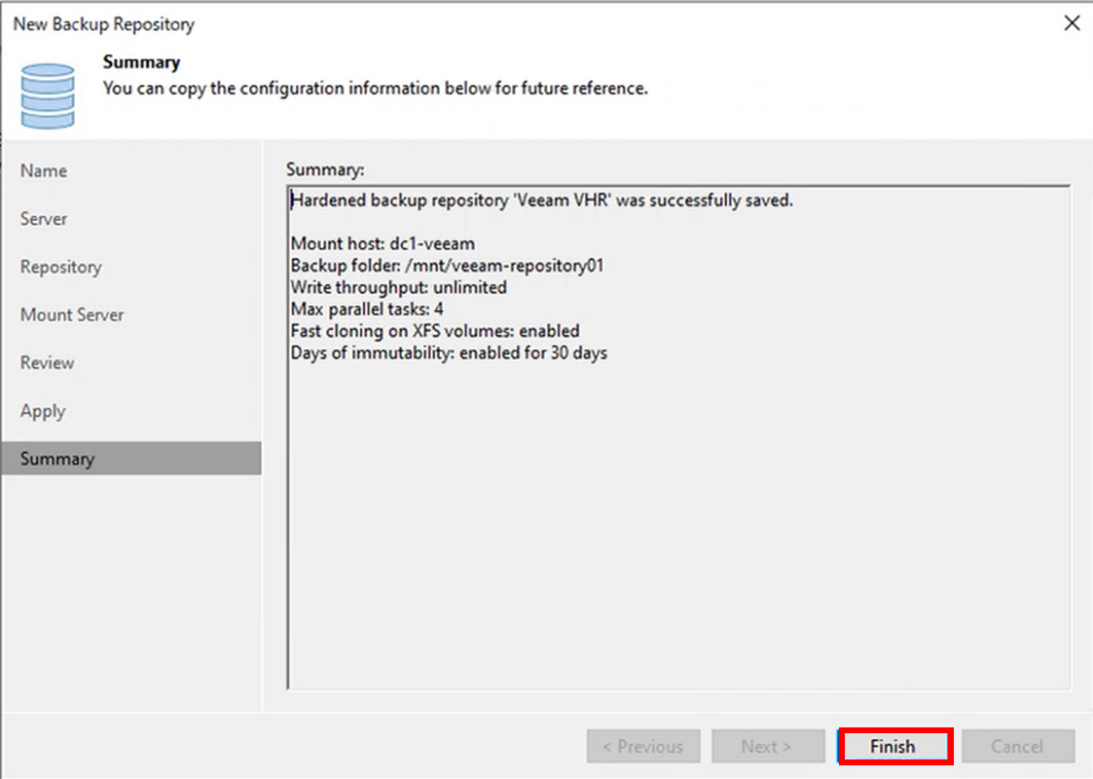This screenshot has width=1093, height=779.
Task: Click the 'Mount host: dc1-veeam' line
Action: [x=383, y=244]
